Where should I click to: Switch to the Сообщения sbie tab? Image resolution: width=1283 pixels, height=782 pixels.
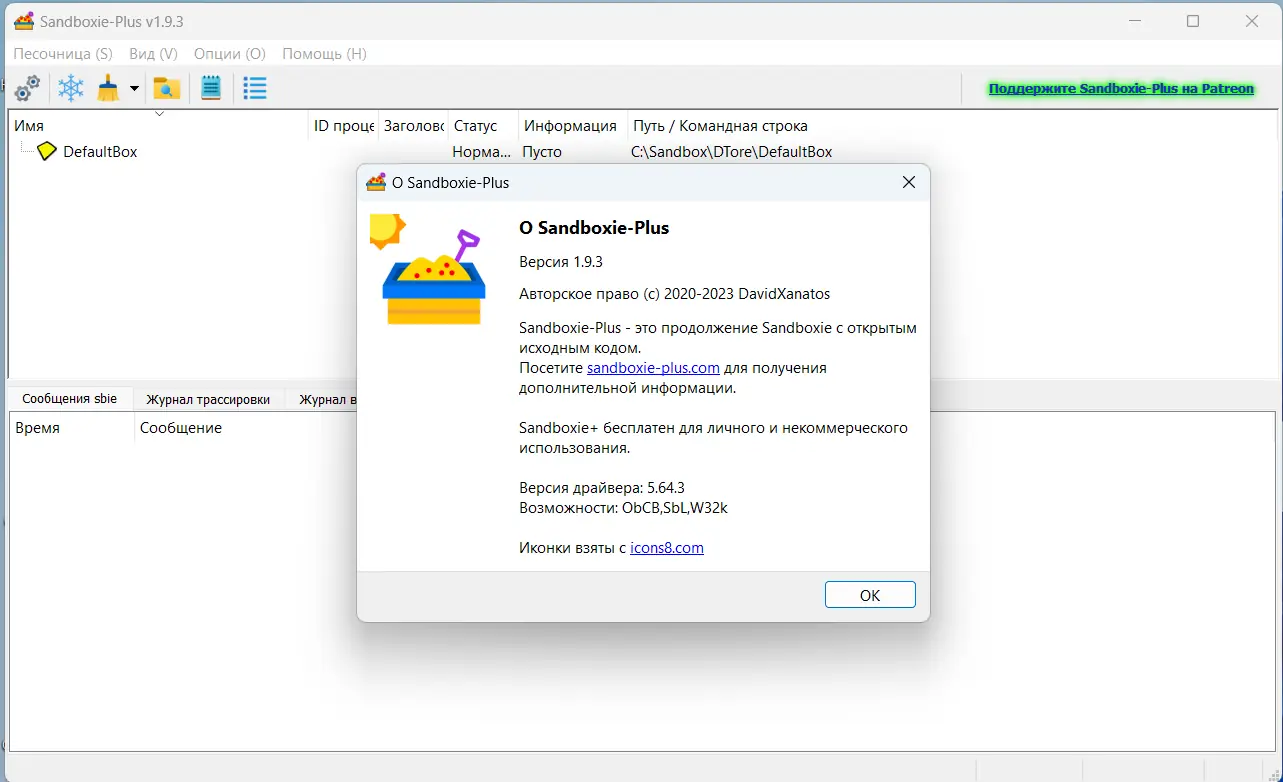(70, 399)
